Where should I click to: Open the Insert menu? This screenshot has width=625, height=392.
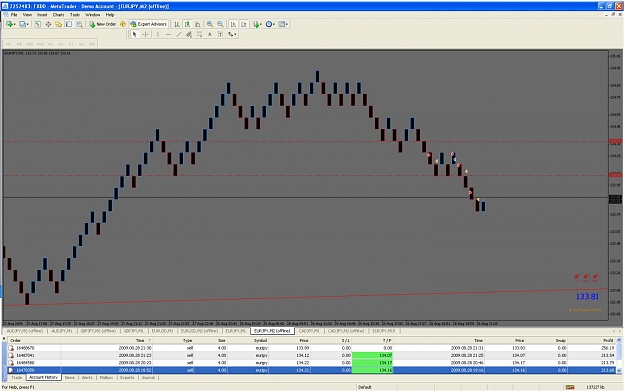click(42, 15)
